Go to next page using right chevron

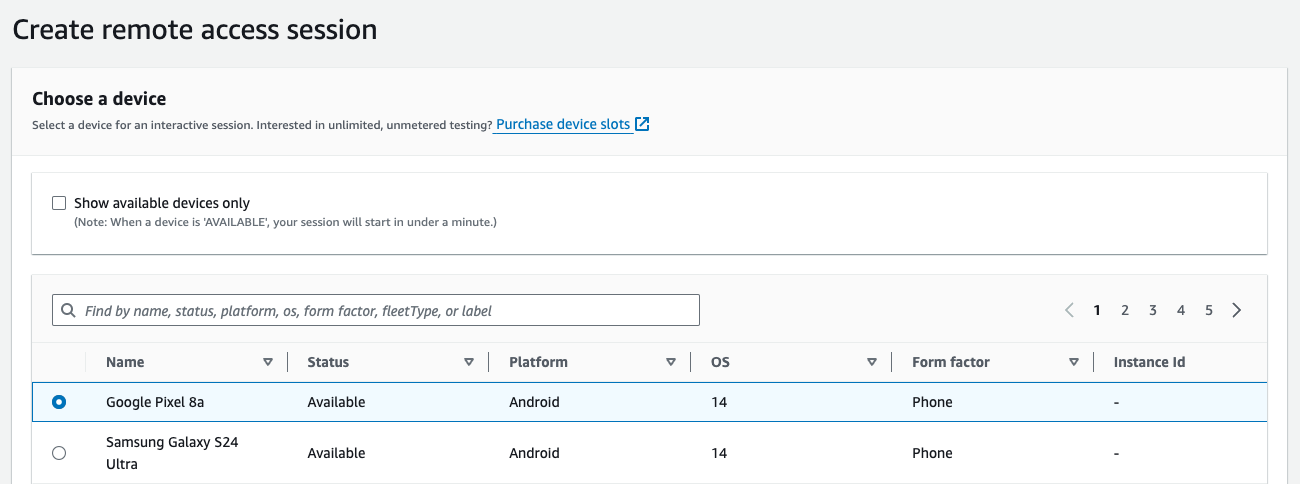coord(1237,310)
